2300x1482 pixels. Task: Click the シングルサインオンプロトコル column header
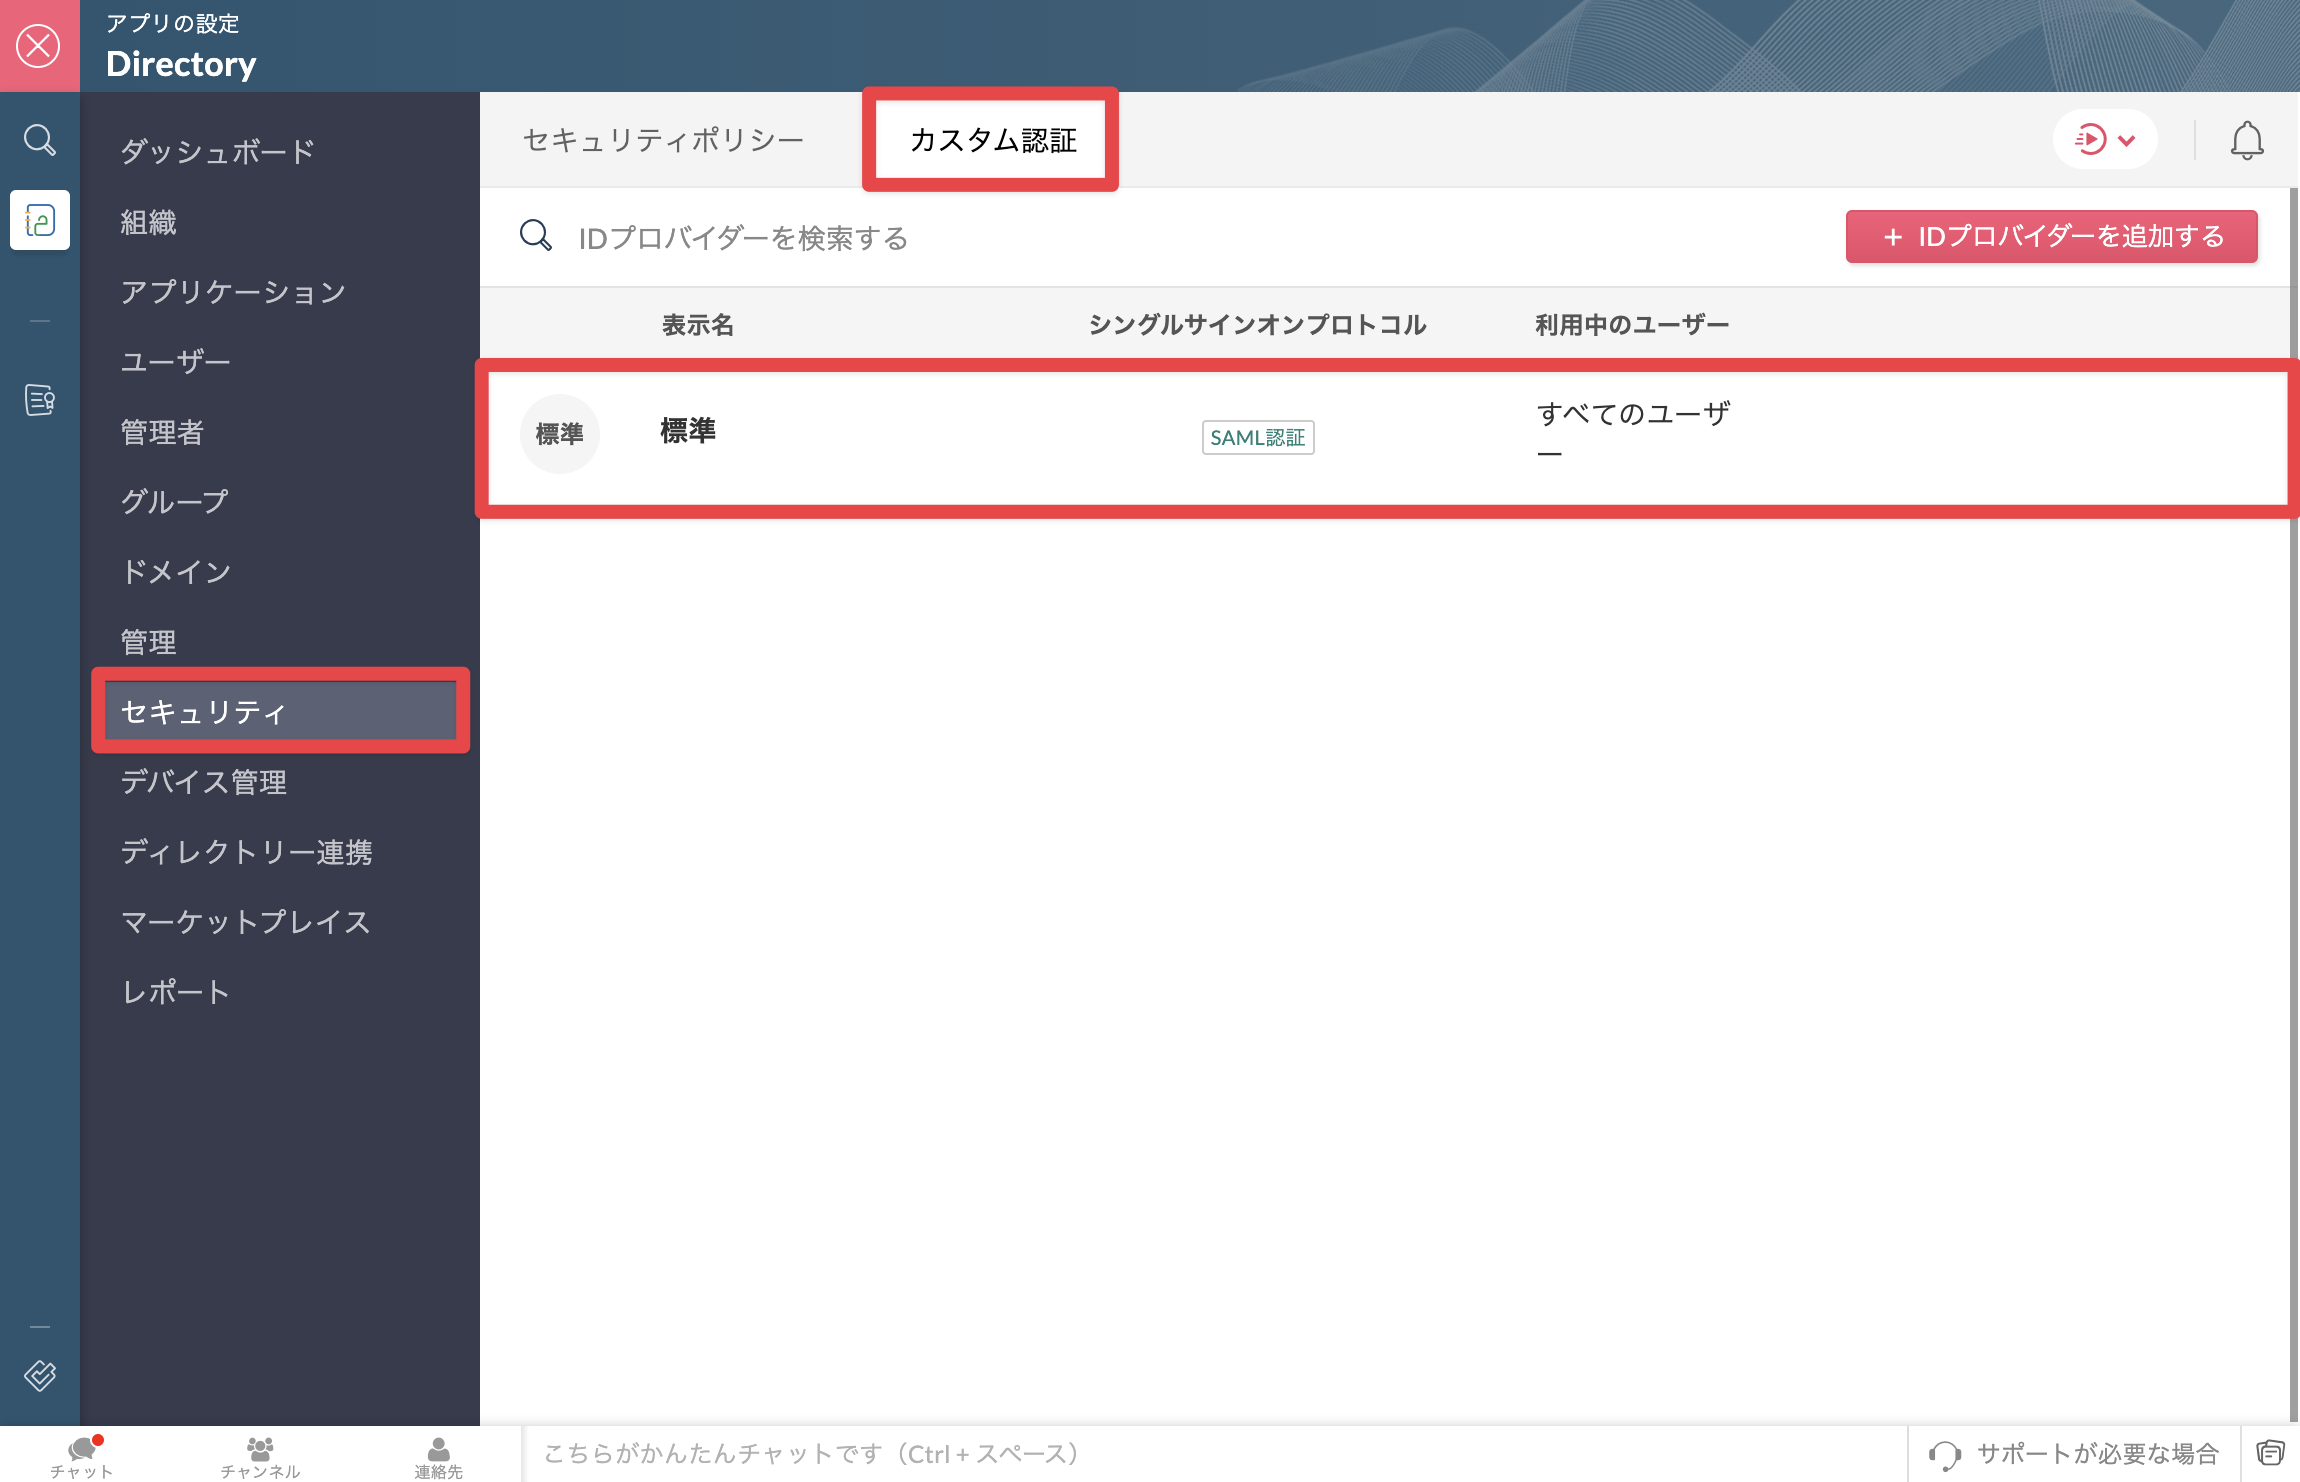click(1257, 325)
